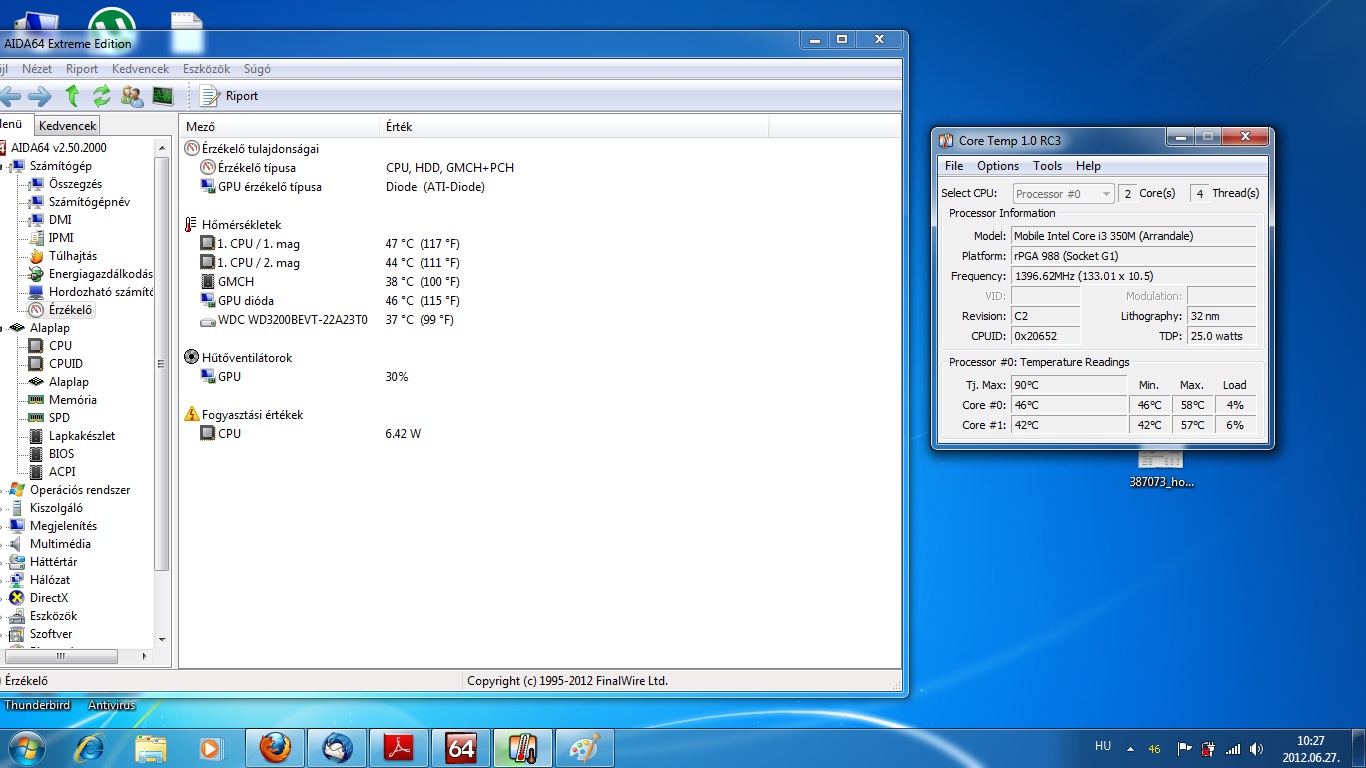Open the Select CPU dropdown in Core Temp
Screen dimensions: 1366x768
pos(1063,194)
